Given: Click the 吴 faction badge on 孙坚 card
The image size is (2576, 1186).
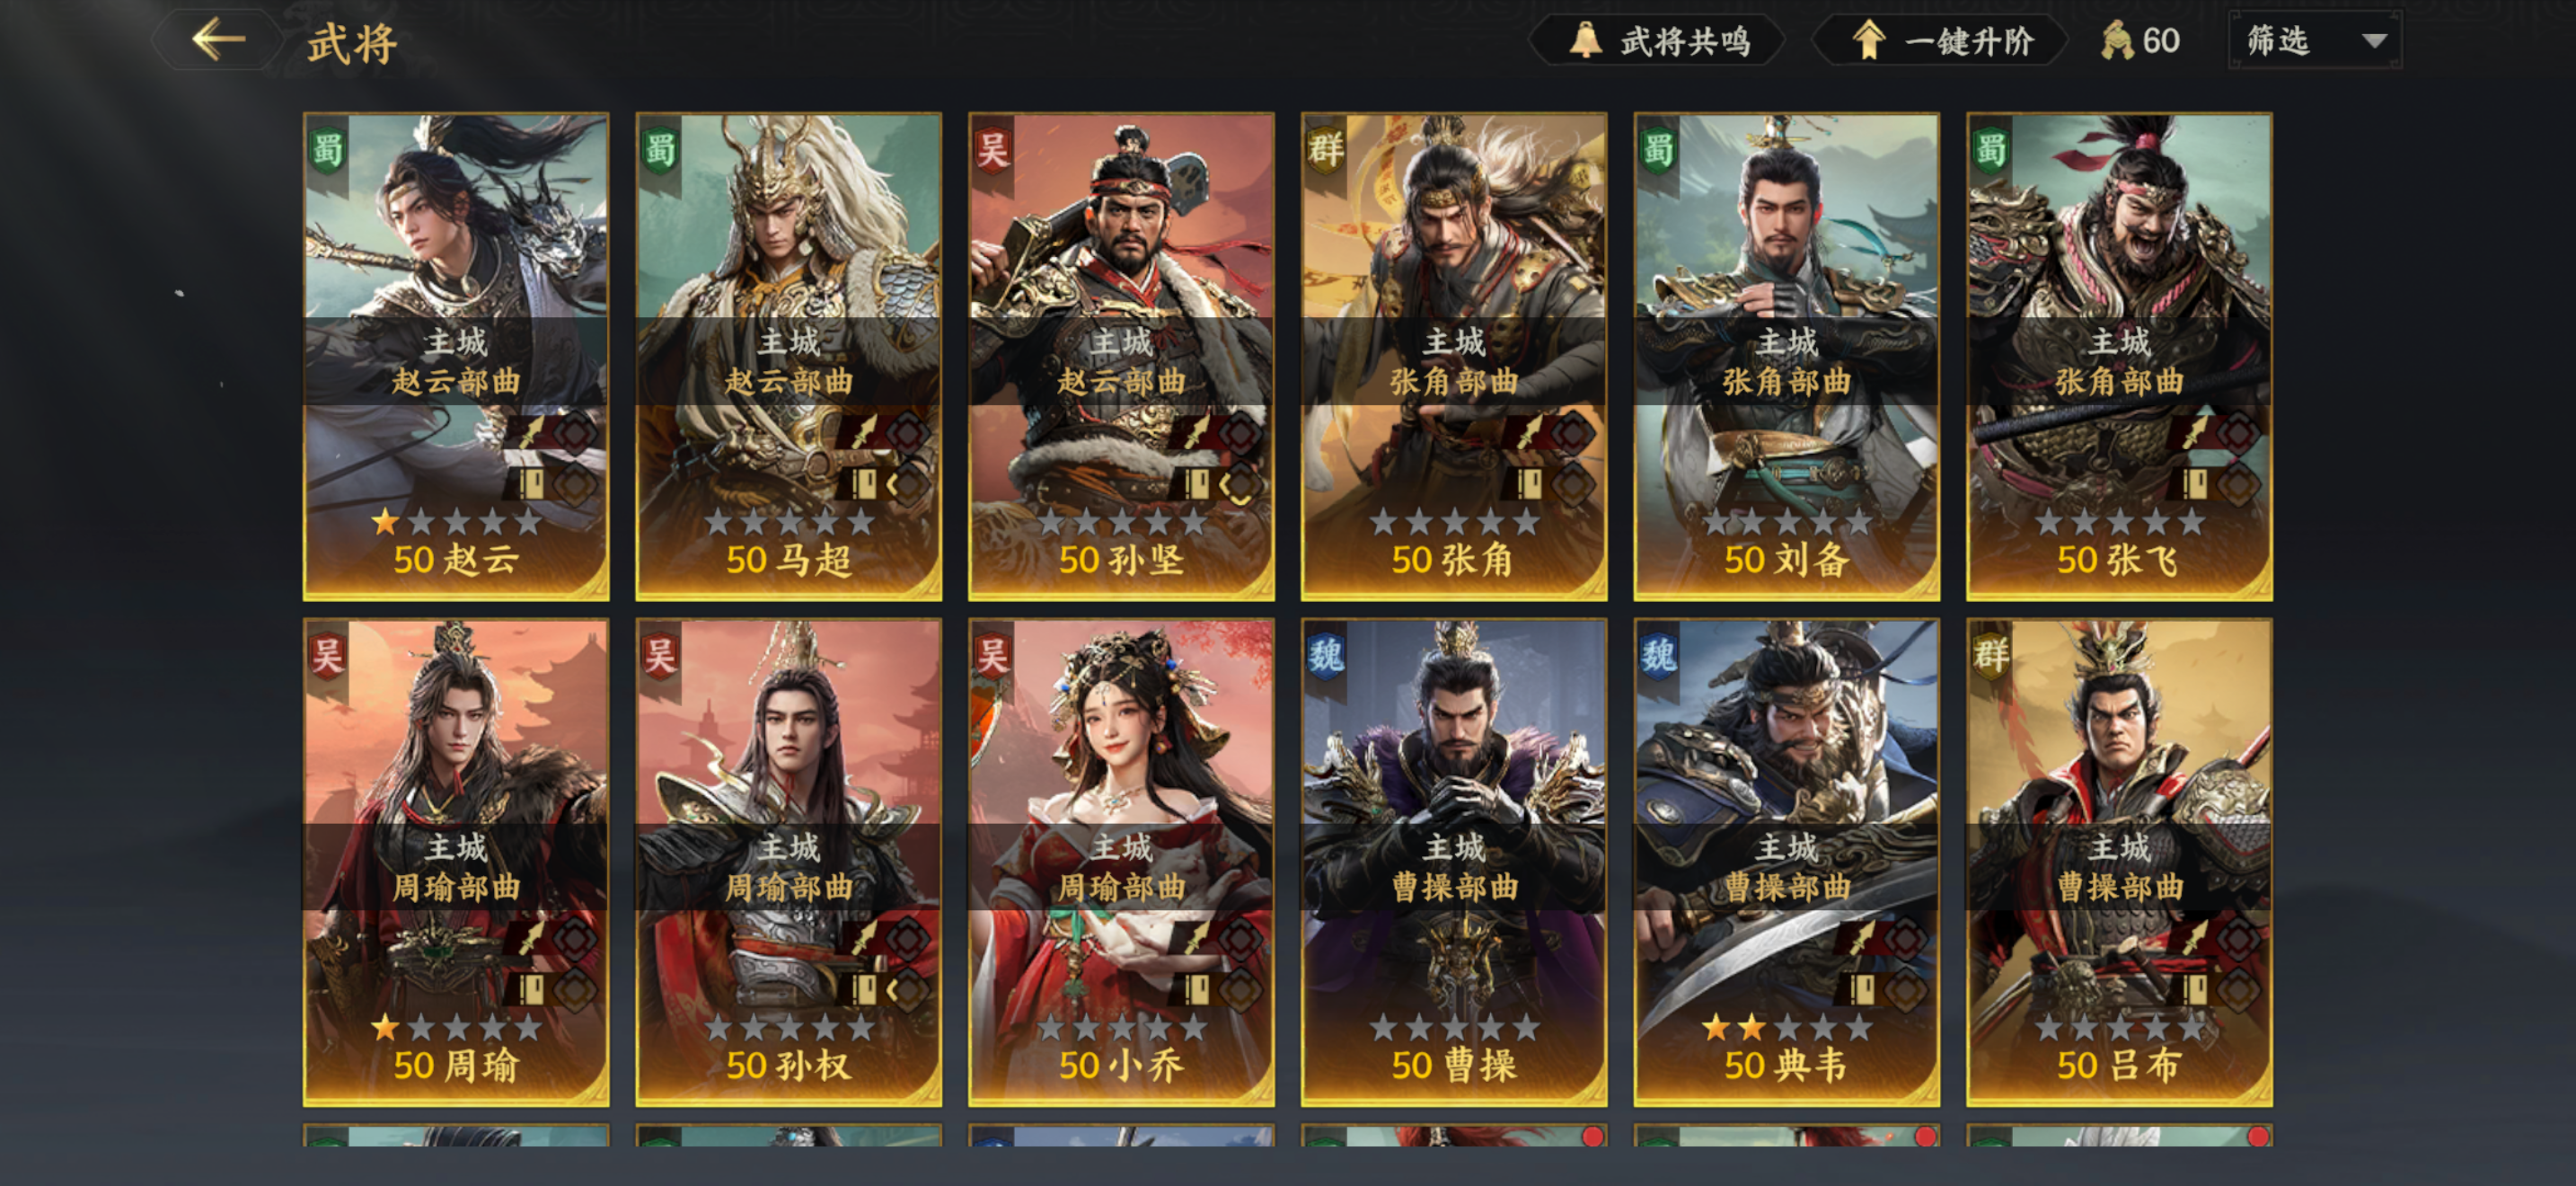Looking at the screenshot, I should point(993,150).
